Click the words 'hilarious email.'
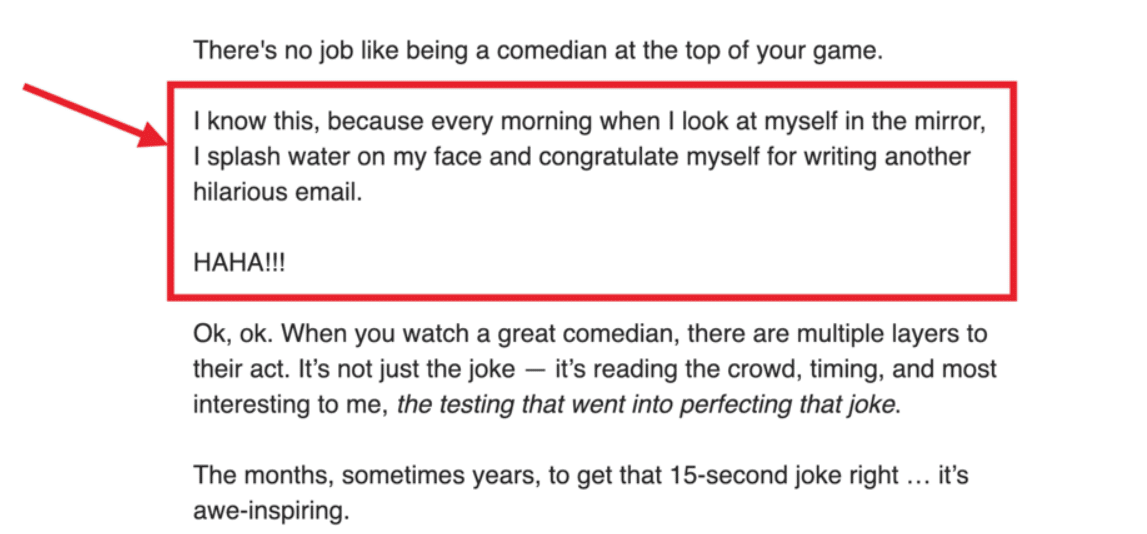 pyautogui.click(x=277, y=192)
